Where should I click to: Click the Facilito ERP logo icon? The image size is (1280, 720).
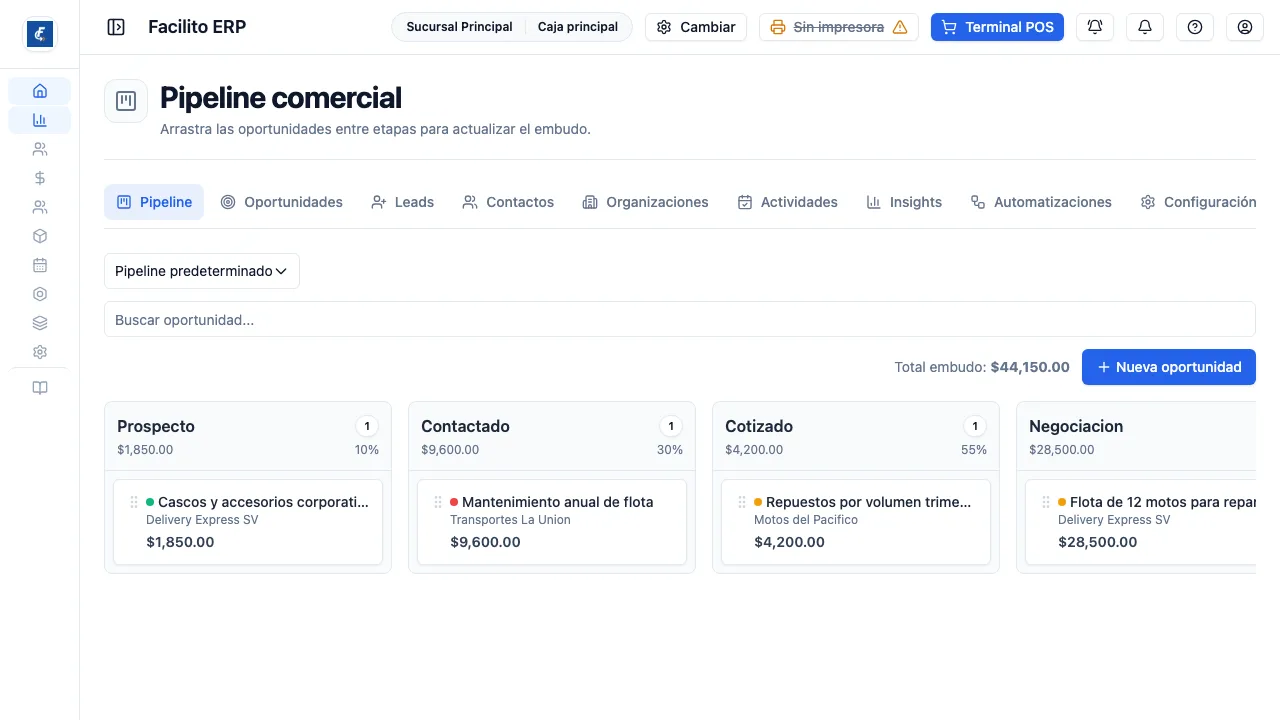(x=40, y=34)
